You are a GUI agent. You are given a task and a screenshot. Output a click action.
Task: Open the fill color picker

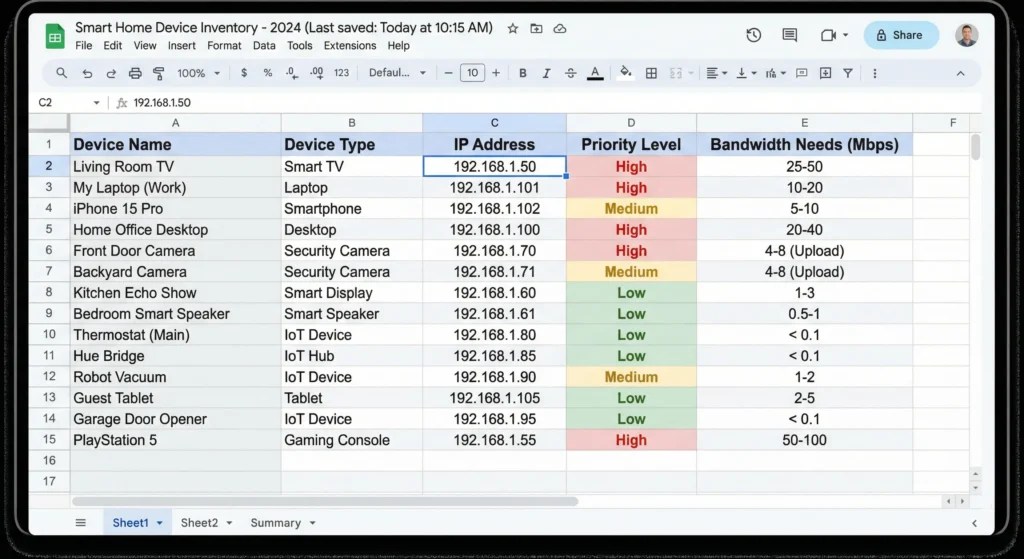pyautogui.click(x=626, y=73)
